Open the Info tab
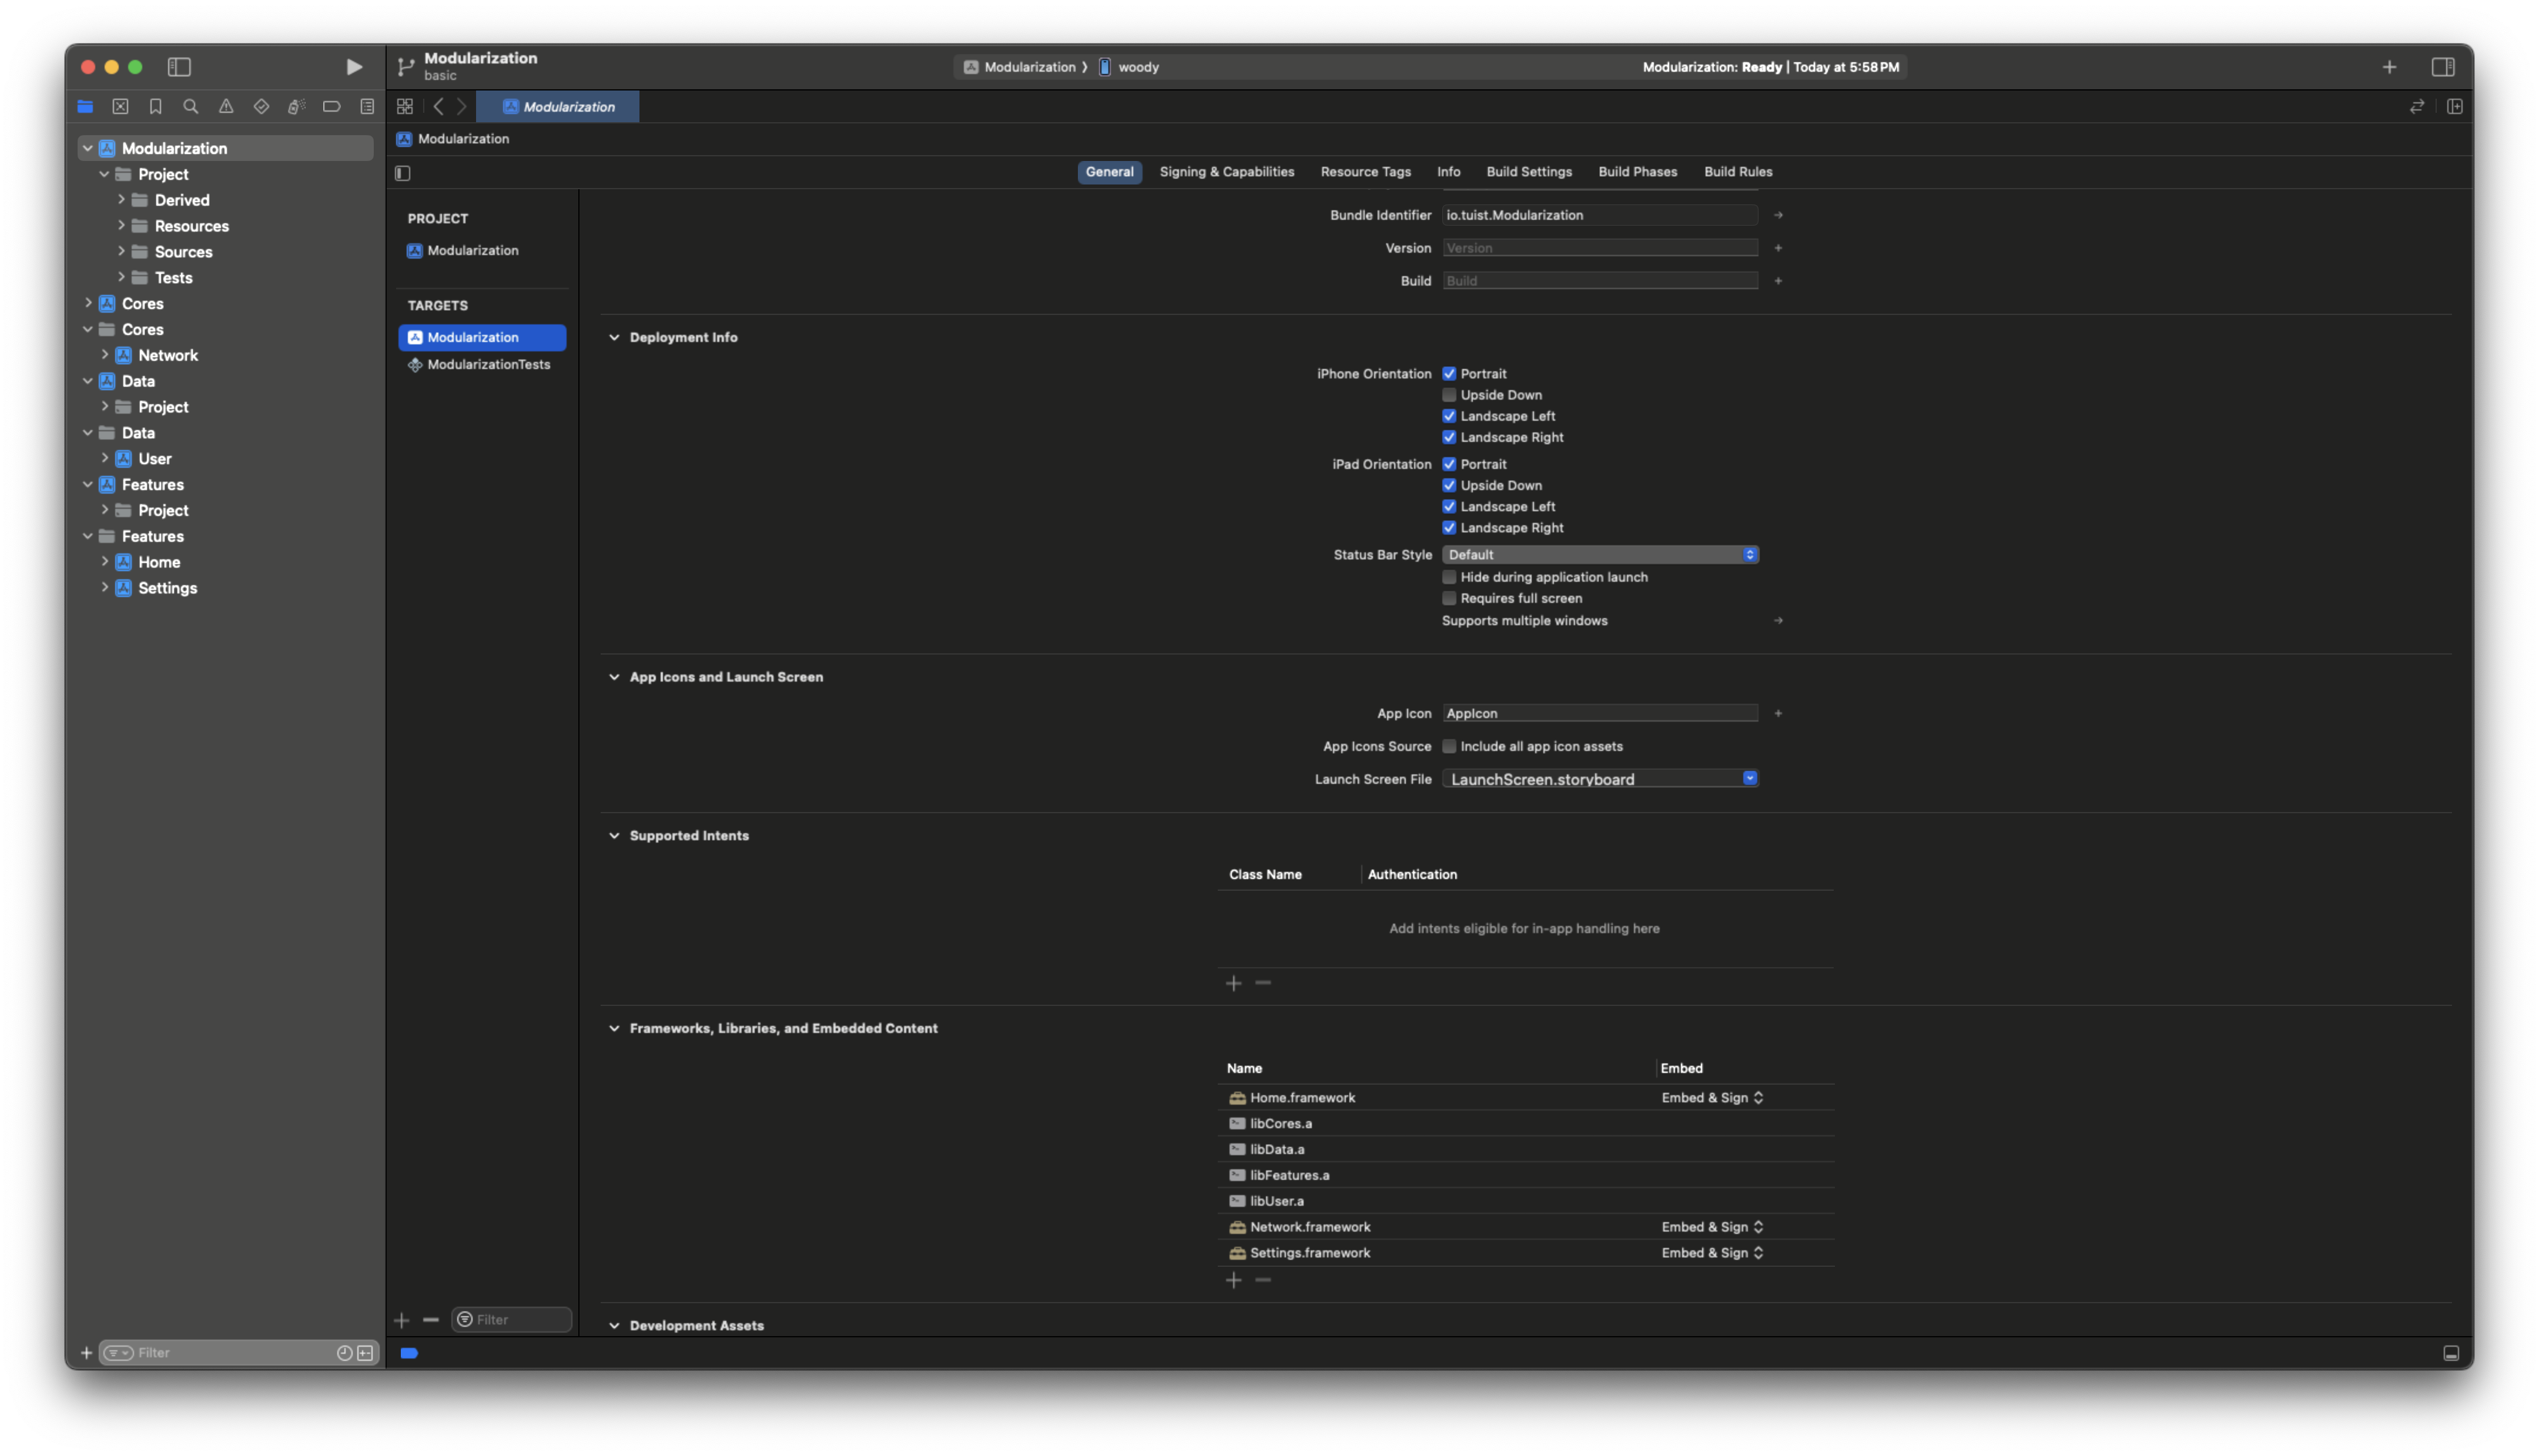The height and width of the screenshot is (1456, 2539). pyautogui.click(x=1448, y=172)
